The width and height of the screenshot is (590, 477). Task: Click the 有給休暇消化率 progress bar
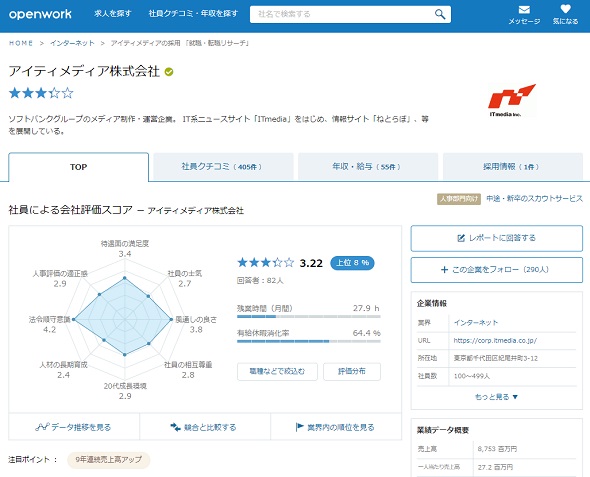309,342
